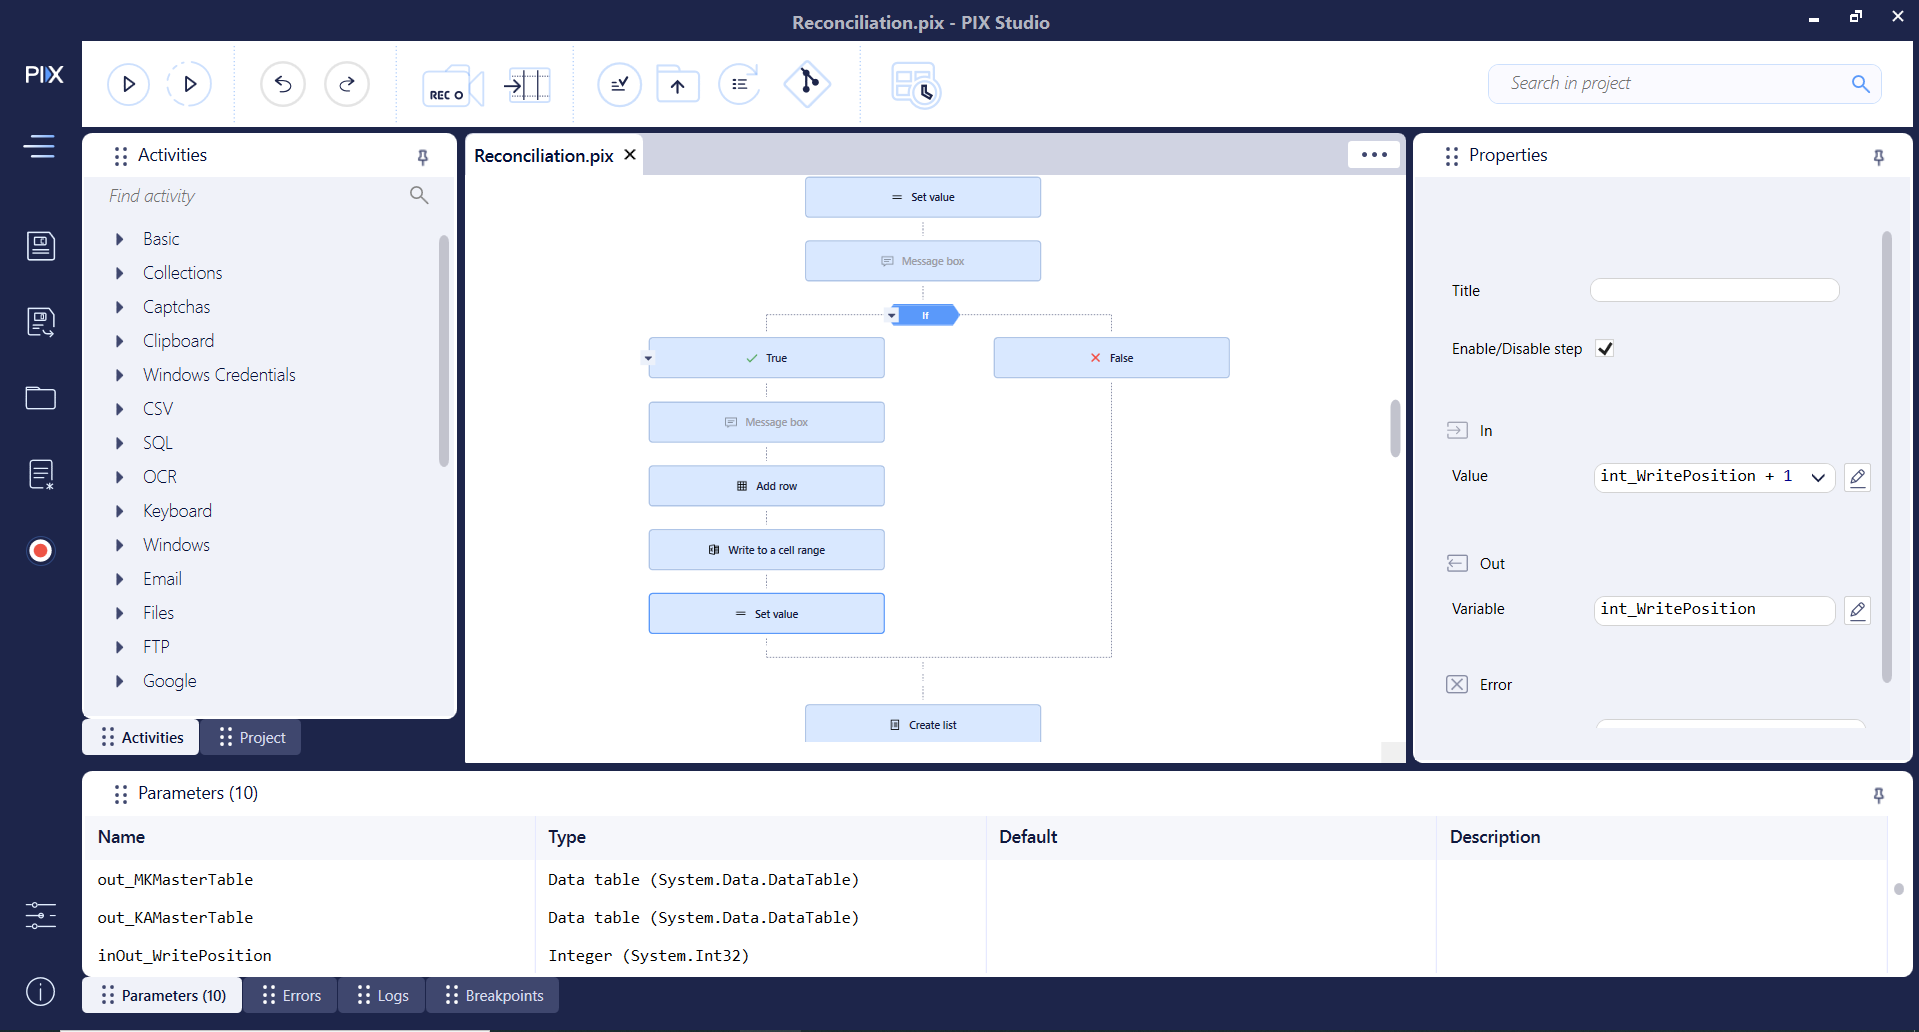Start the REC recorder tool
The width and height of the screenshot is (1919, 1032).
coord(452,87)
